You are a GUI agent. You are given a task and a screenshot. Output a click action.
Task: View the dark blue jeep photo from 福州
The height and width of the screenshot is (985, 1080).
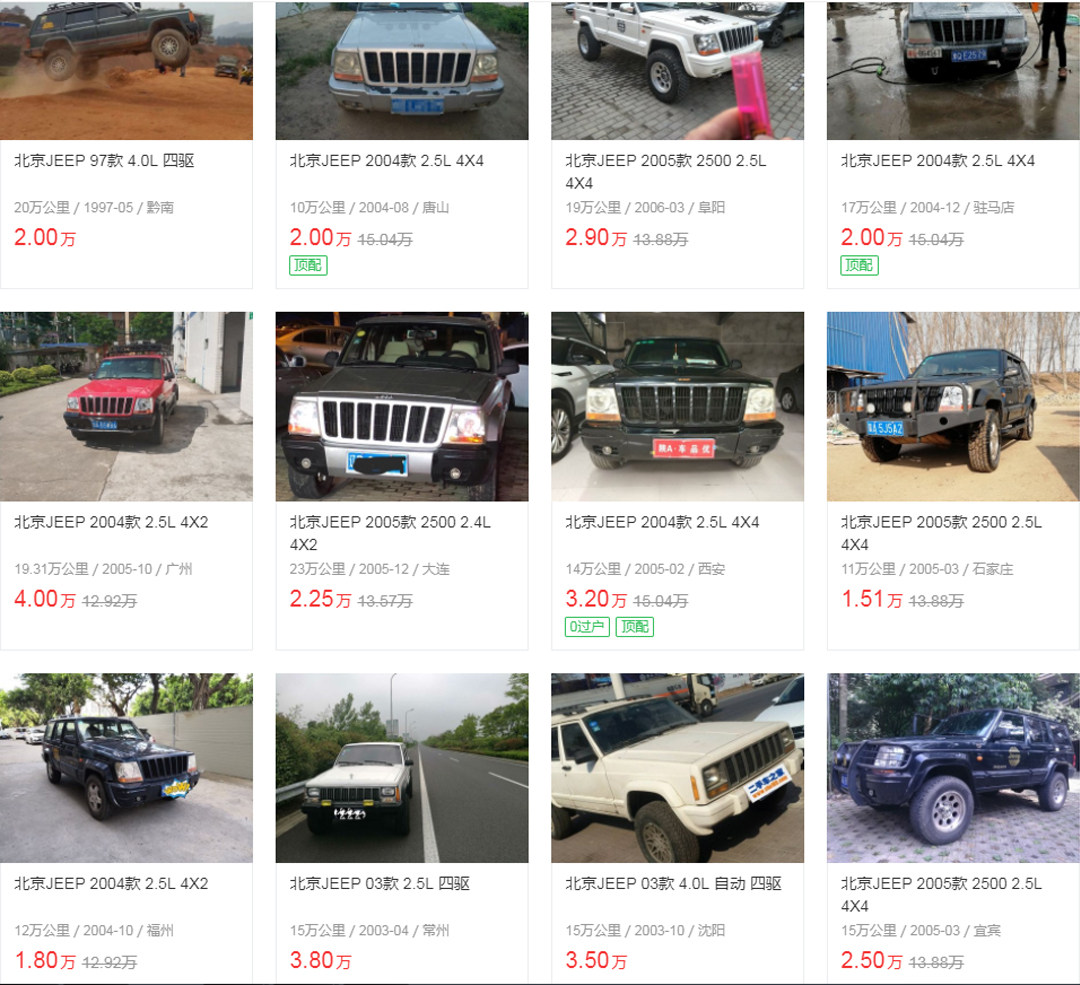point(126,768)
